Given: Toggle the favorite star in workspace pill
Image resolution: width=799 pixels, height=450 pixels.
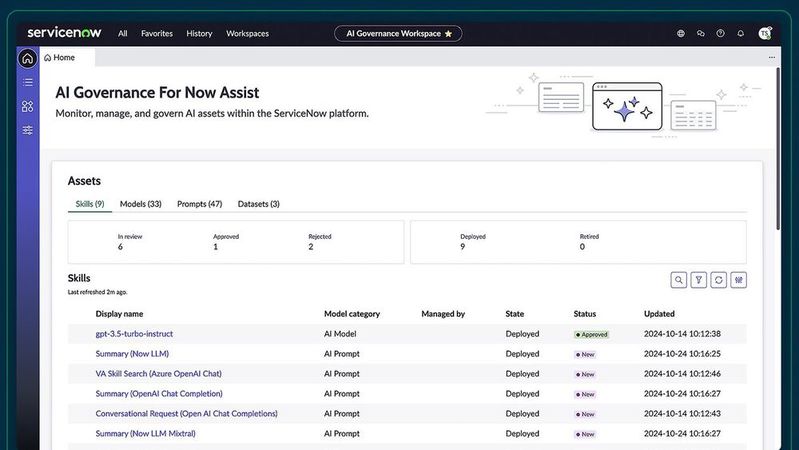Looking at the screenshot, I should (448, 34).
